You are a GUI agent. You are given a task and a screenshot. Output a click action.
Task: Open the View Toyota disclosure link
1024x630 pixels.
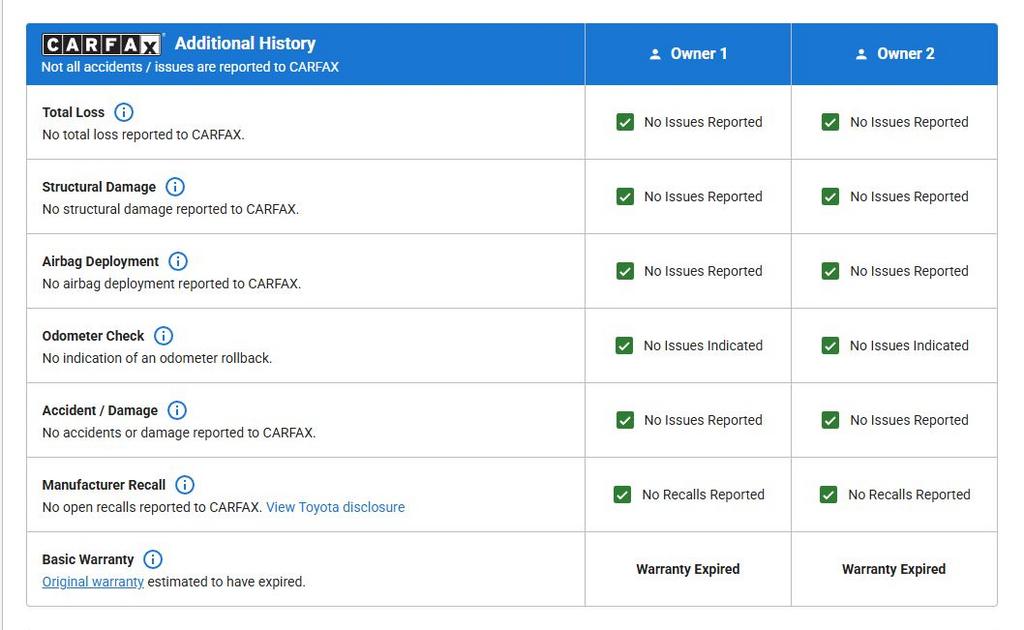coord(336,507)
